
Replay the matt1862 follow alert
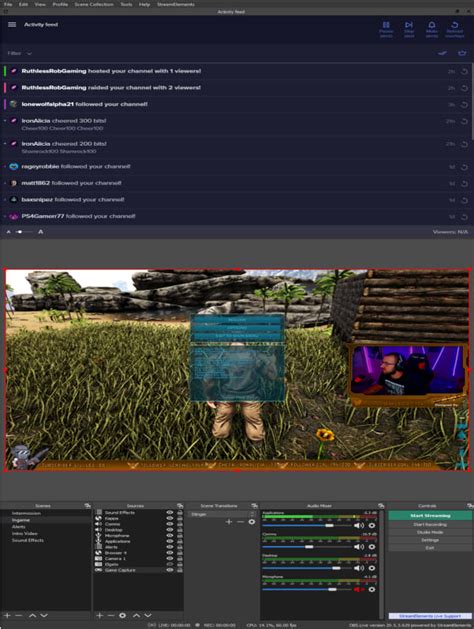pyautogui.click(x=464, y=183)
